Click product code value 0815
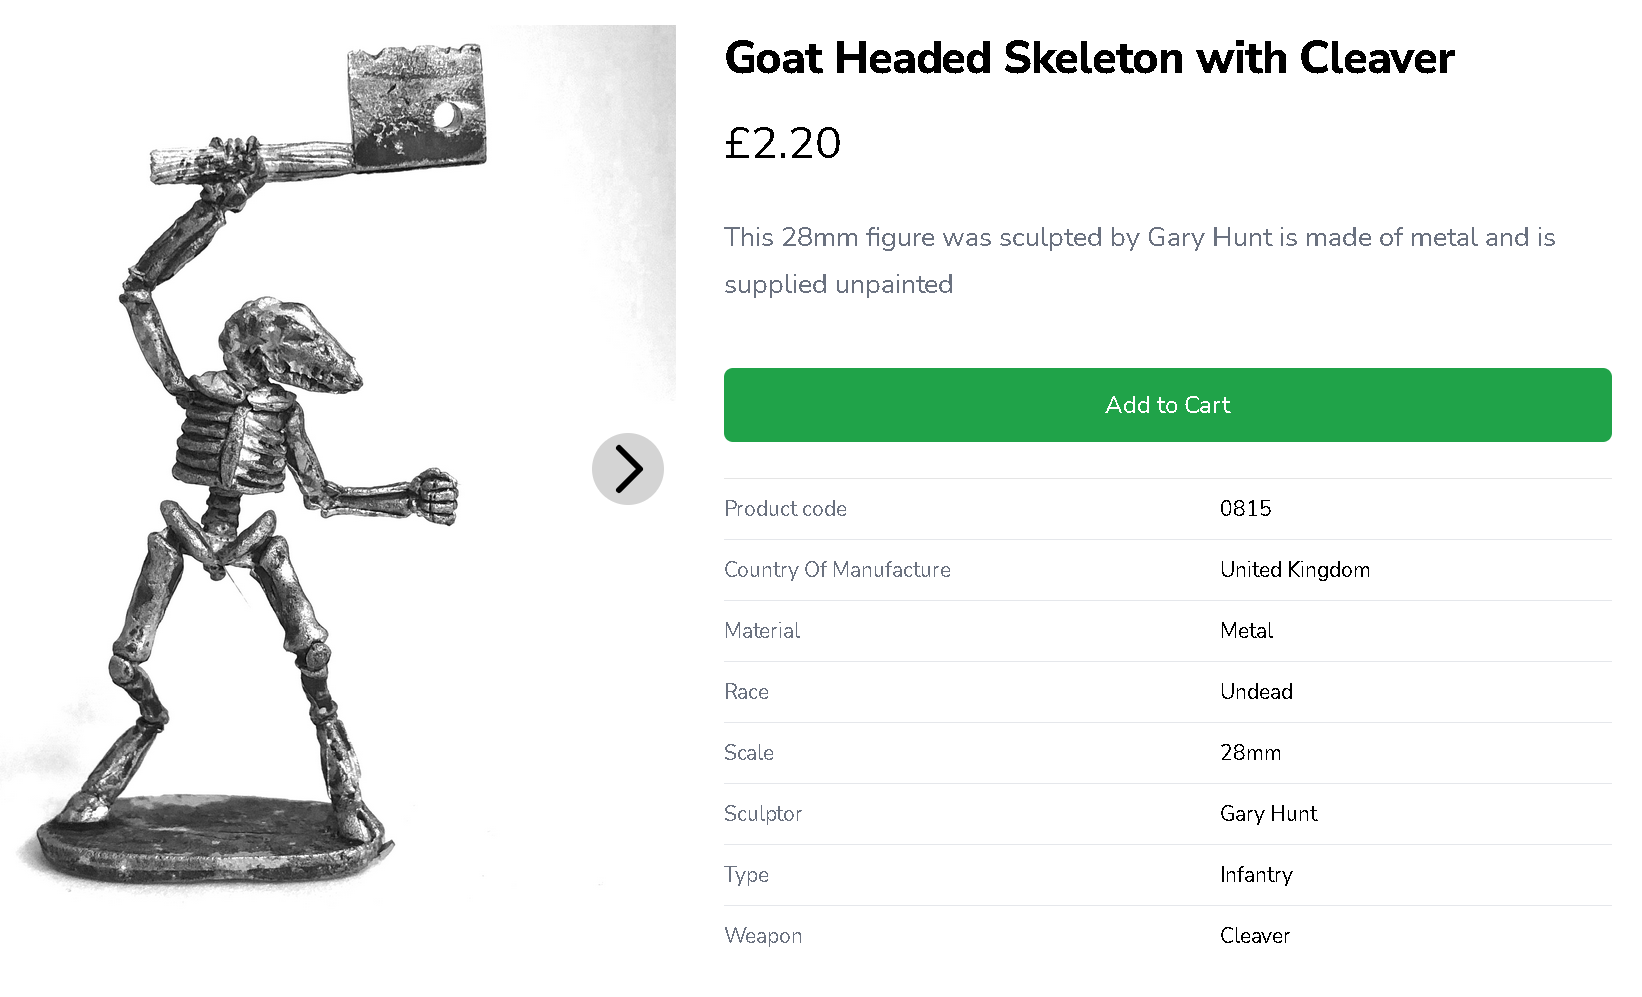 1245,509
